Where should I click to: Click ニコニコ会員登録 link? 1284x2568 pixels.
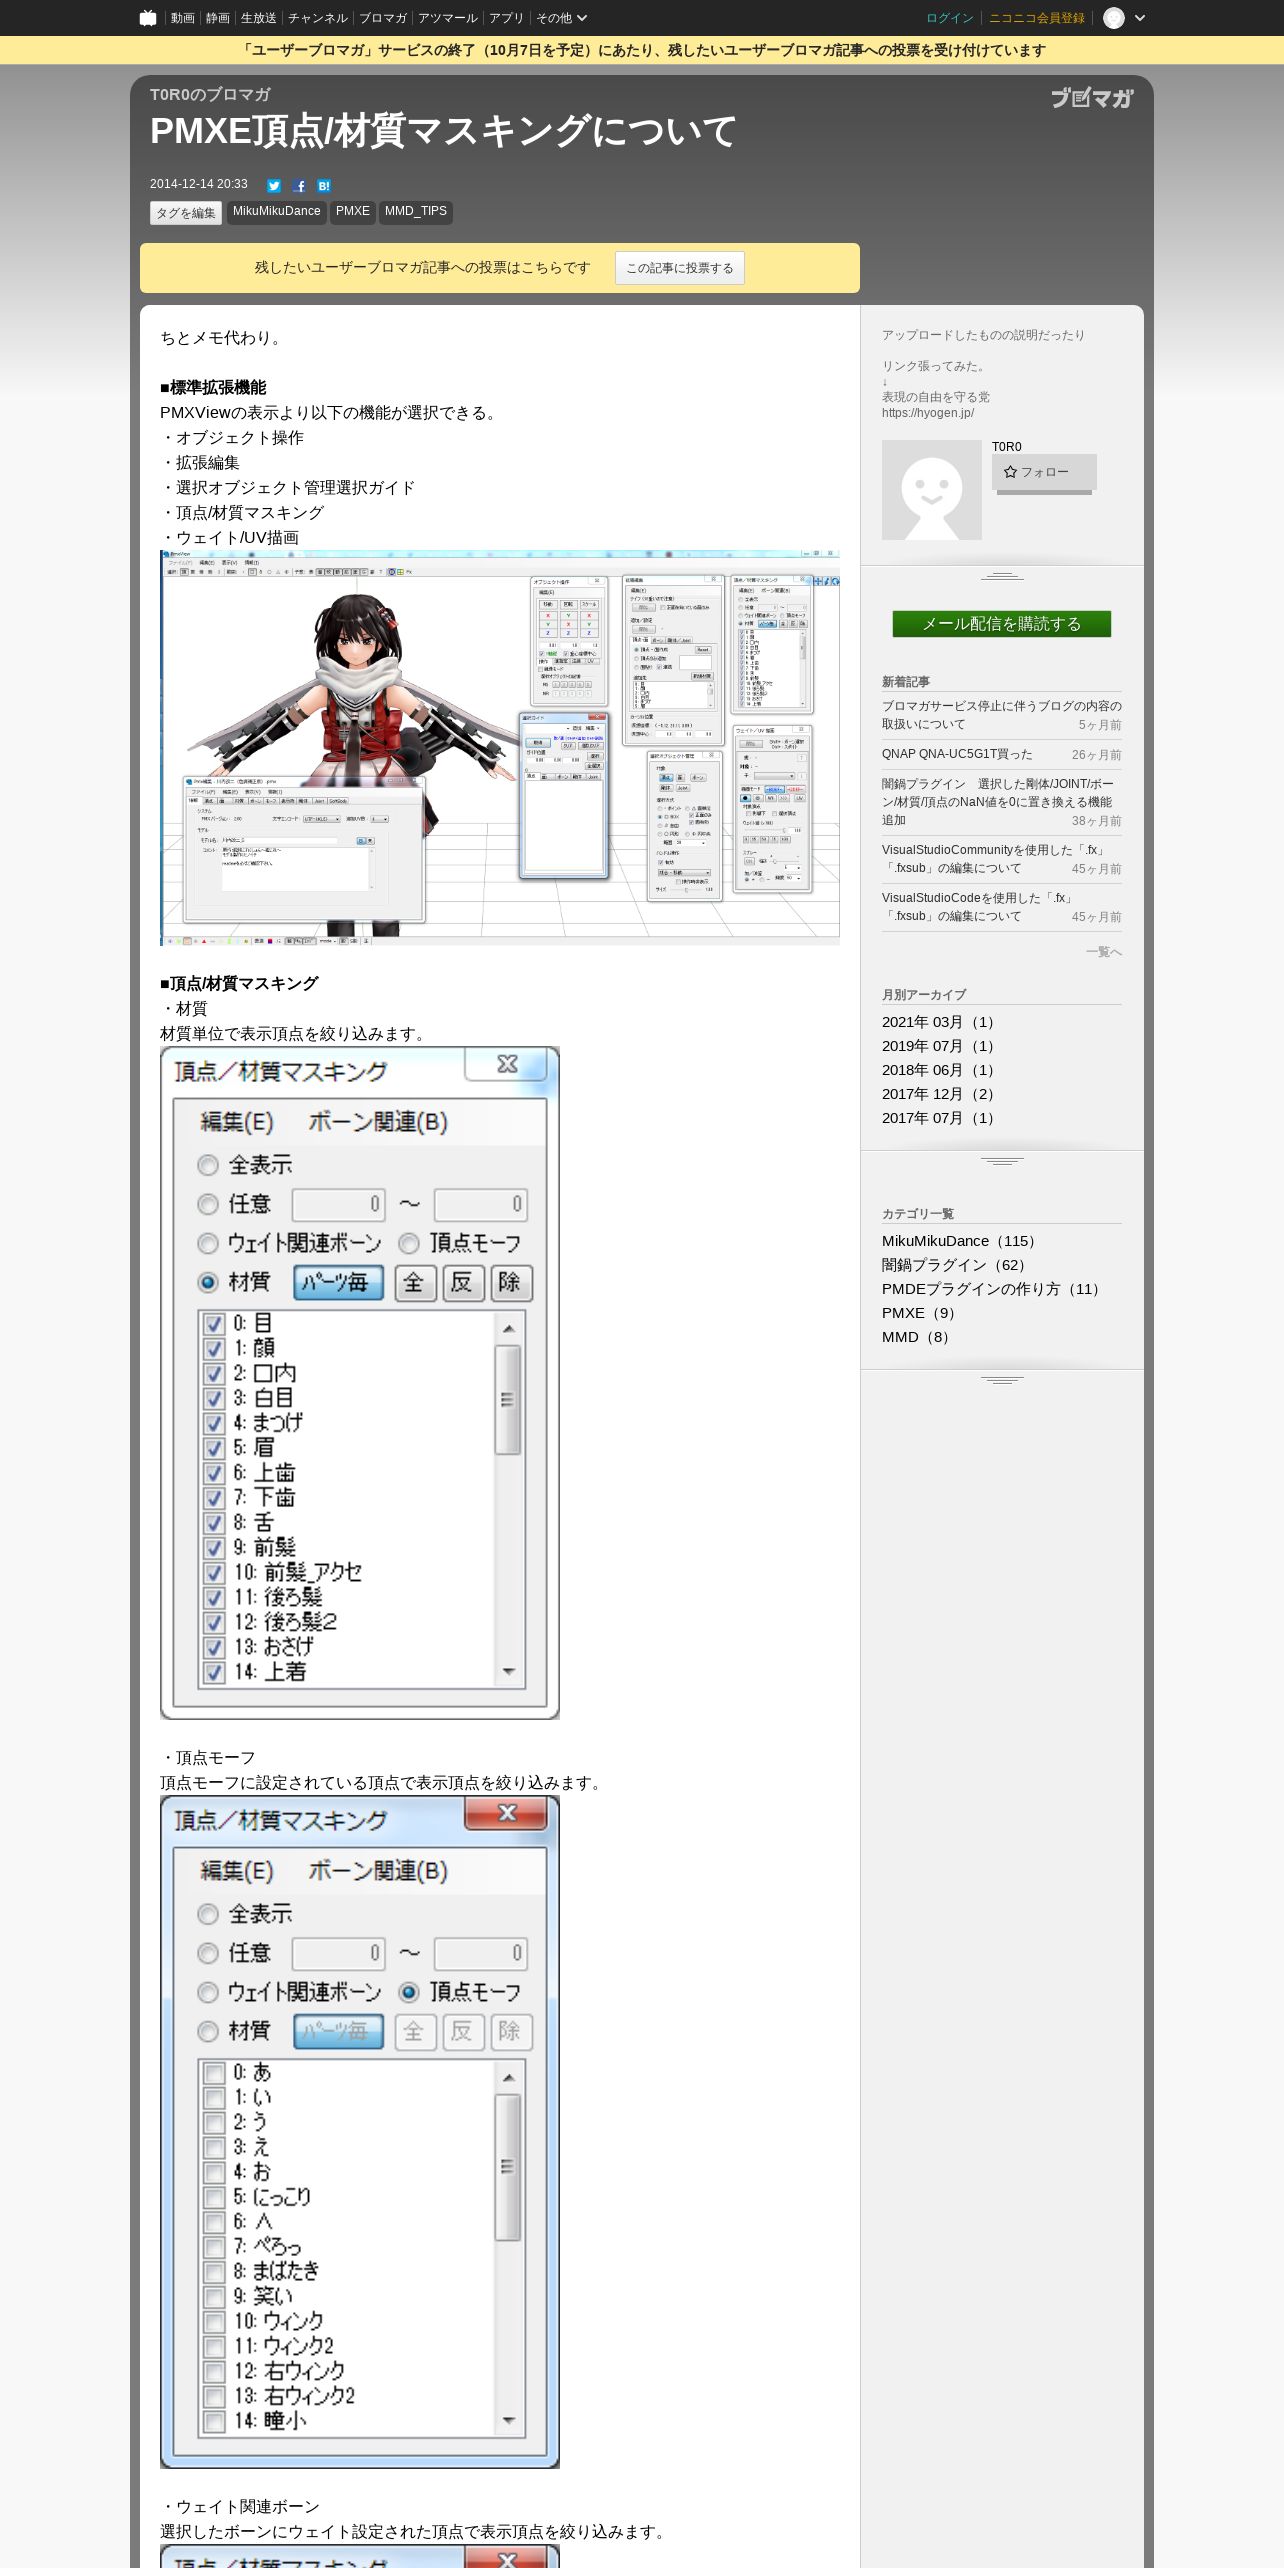1037,18
